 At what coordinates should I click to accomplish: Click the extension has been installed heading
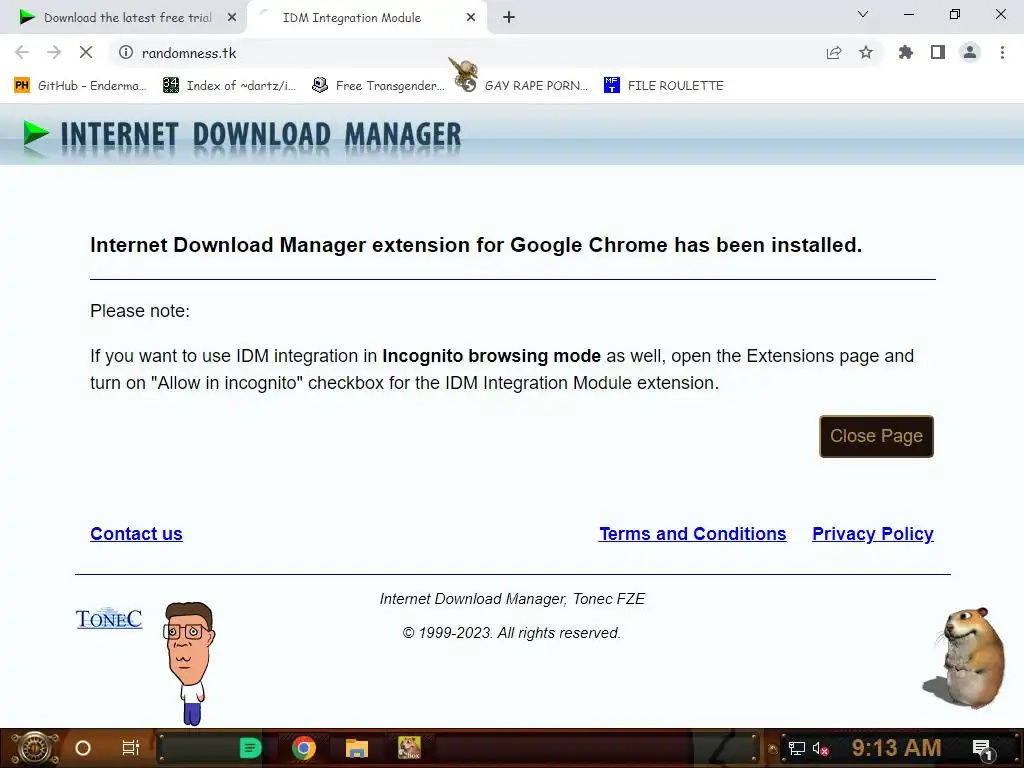(476, 245)
